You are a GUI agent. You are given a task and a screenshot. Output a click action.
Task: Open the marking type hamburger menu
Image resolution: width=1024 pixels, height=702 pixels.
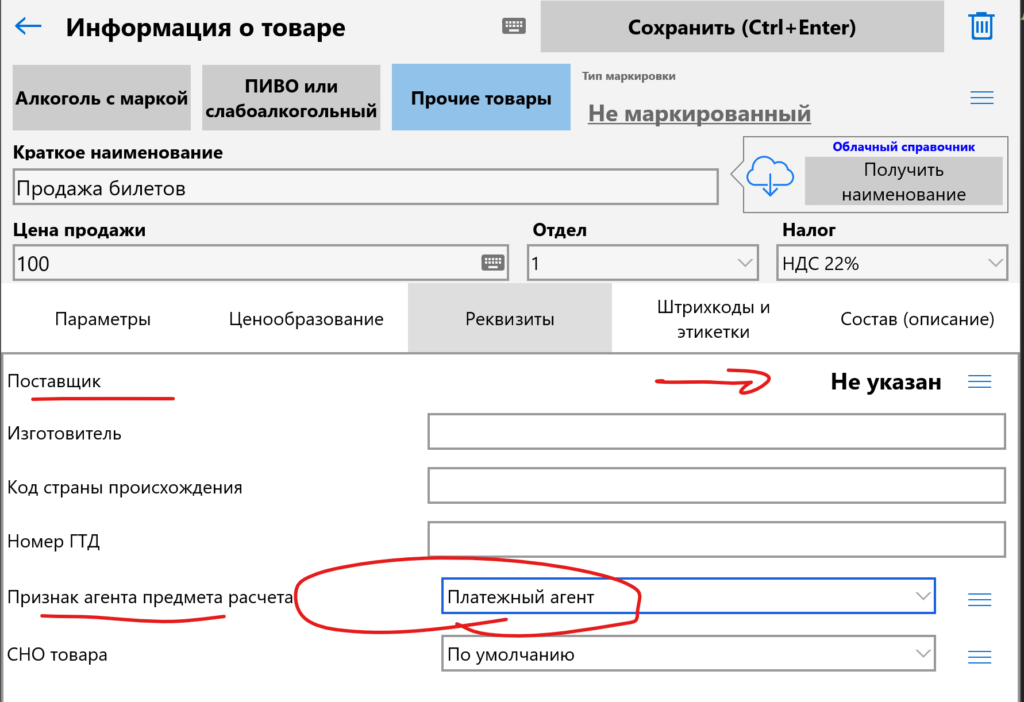[982, 98]
